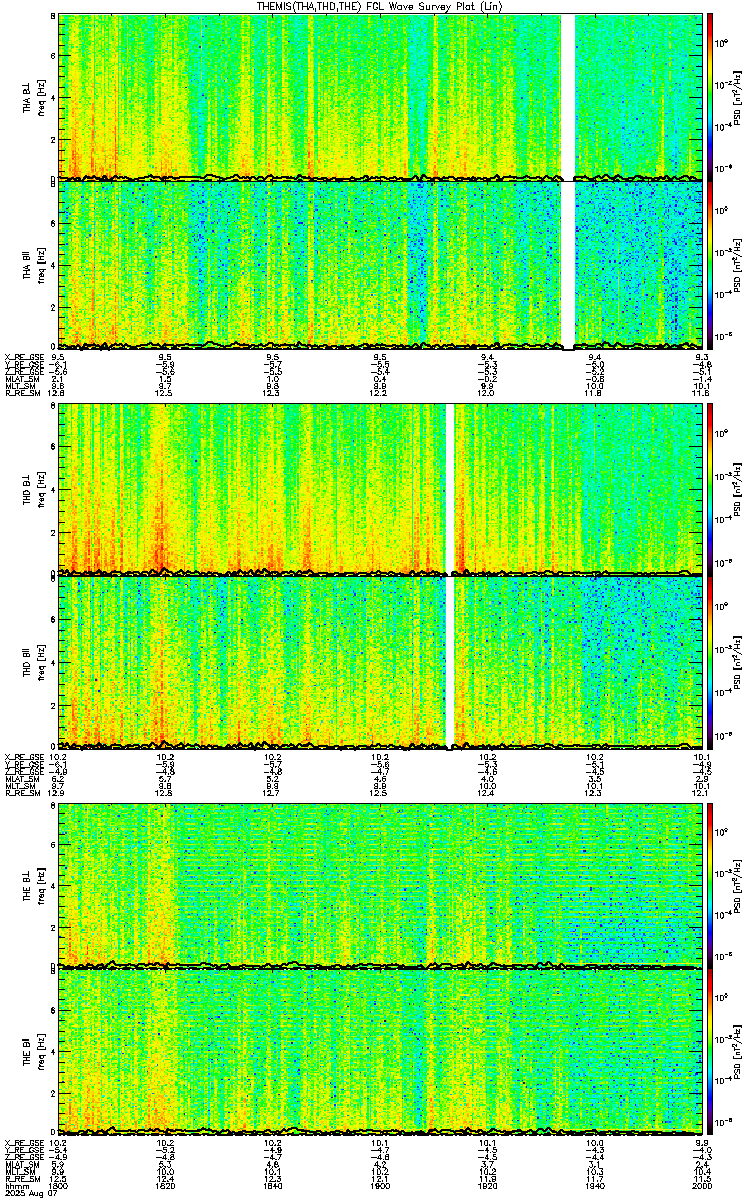Image resolution: width=750 pixels, height=1200 pixels.
Task: Click the white data gap in THA B-perpendicular panel
Action: coord(568,96)
